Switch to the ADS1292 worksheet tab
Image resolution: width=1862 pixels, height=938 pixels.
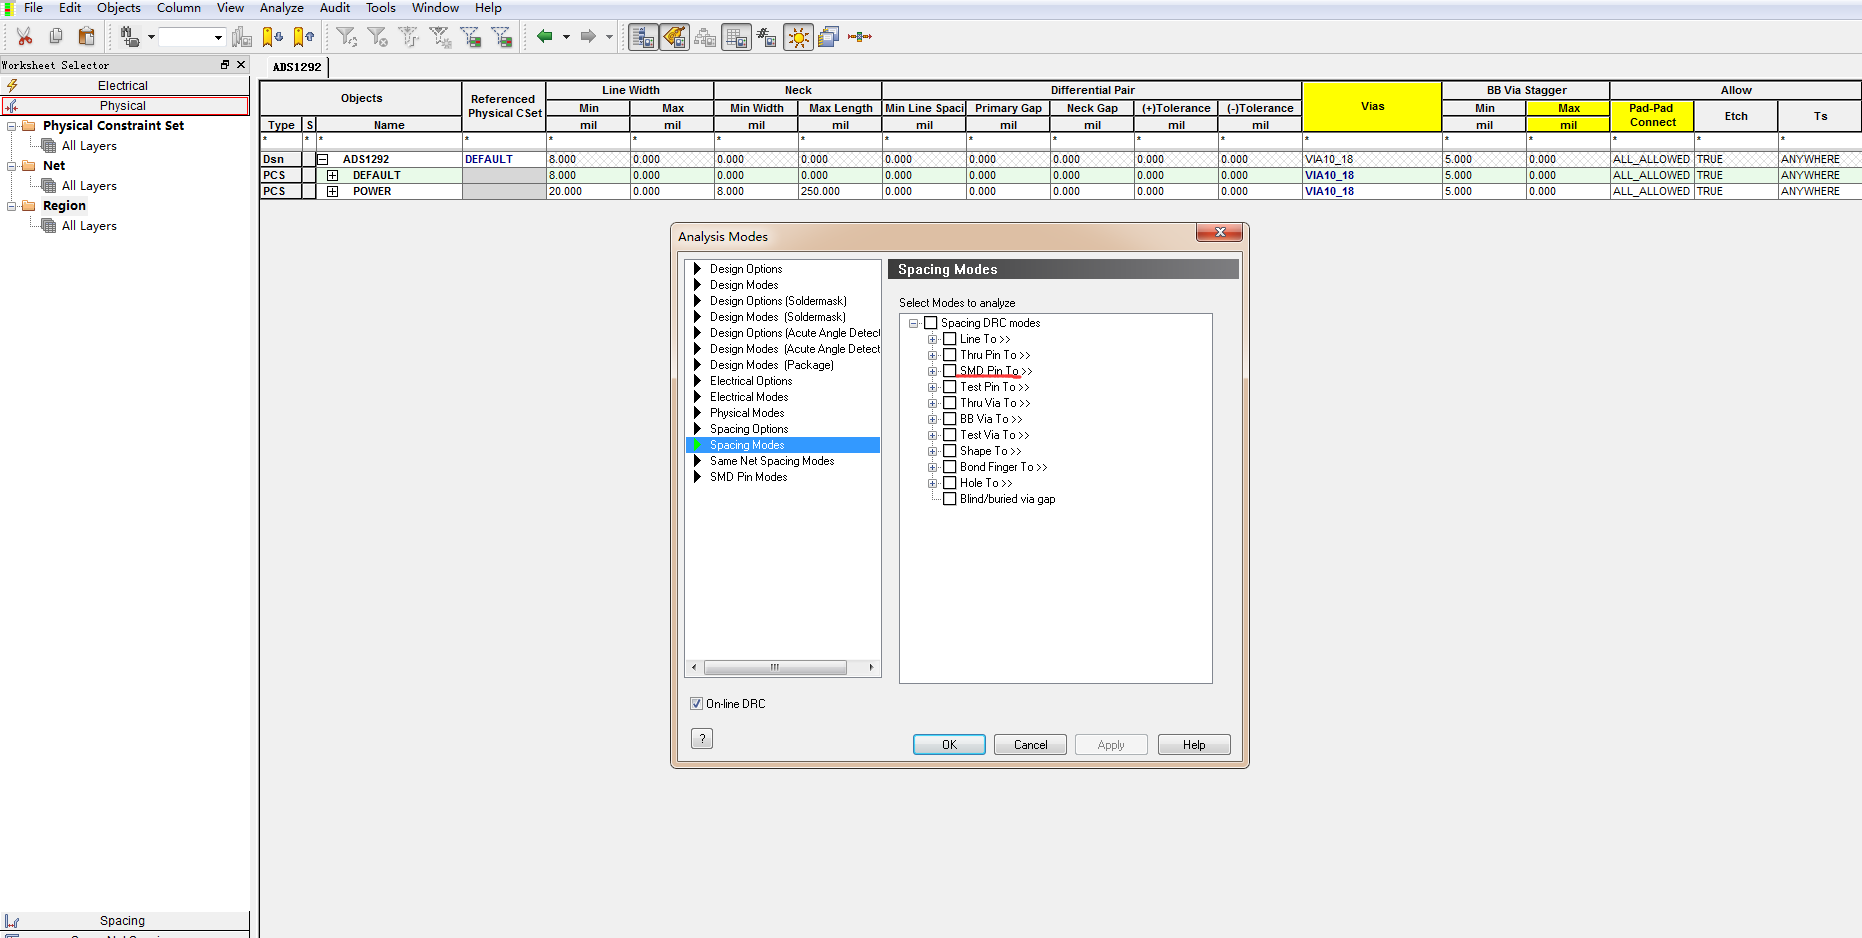click(296, 67)
